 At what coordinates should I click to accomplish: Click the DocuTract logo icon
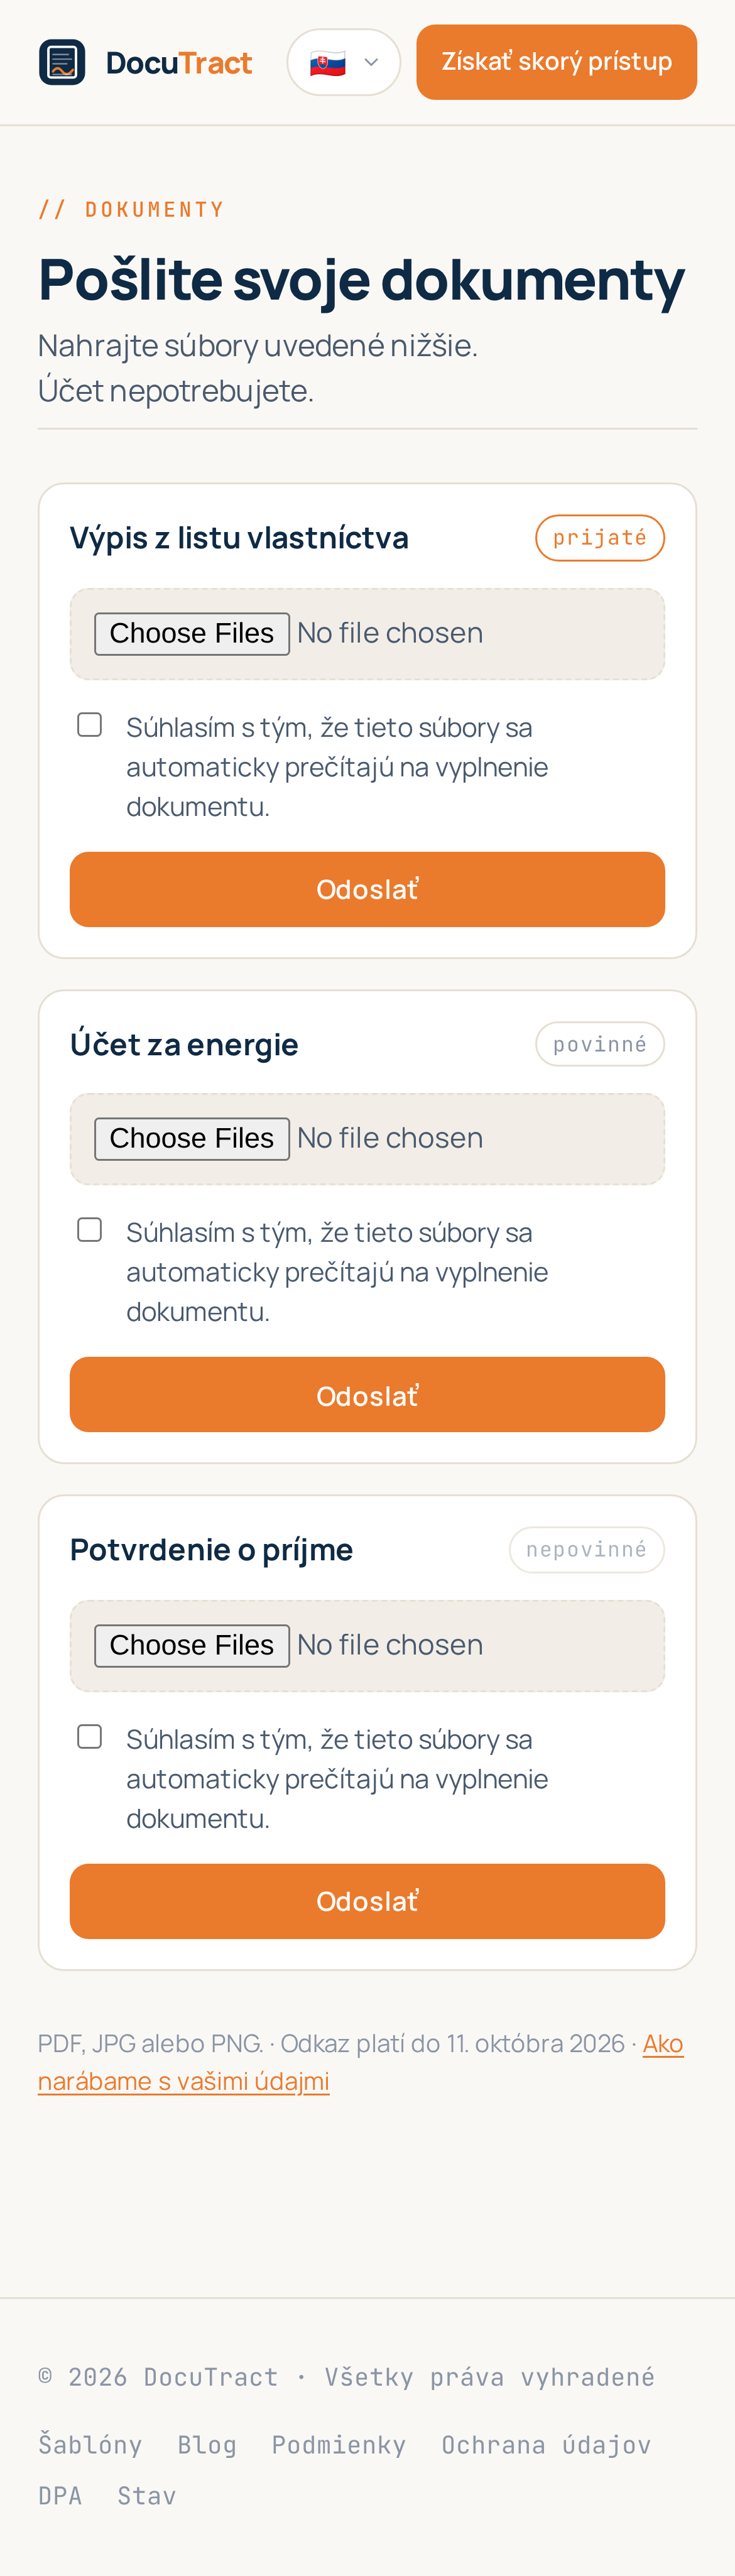tap(62, 62)
